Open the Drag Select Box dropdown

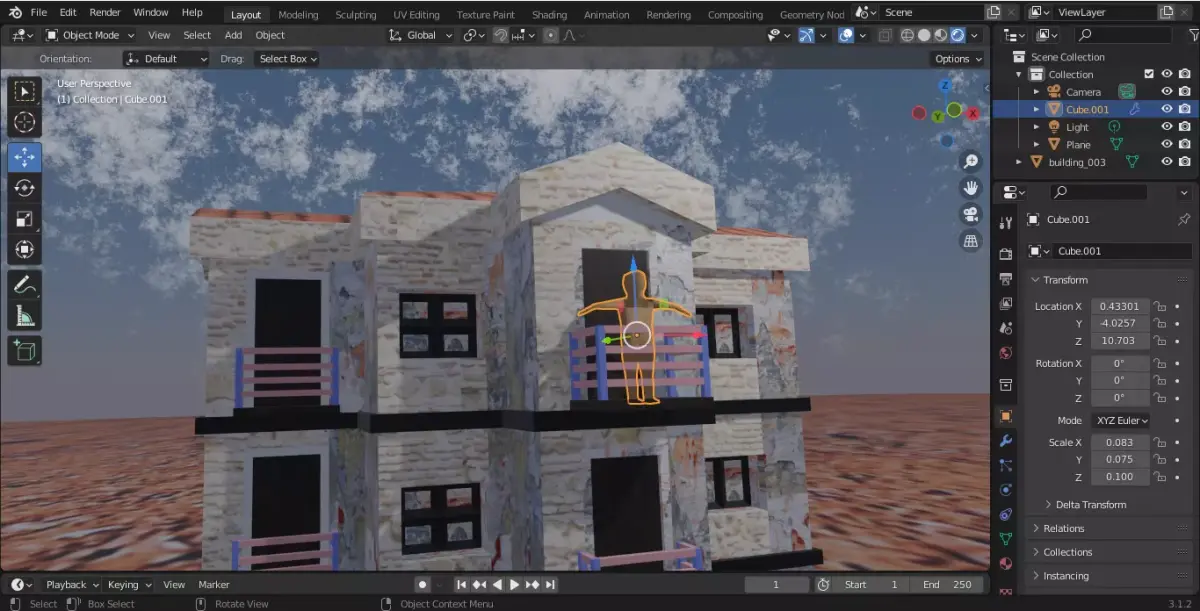(286, 59)
